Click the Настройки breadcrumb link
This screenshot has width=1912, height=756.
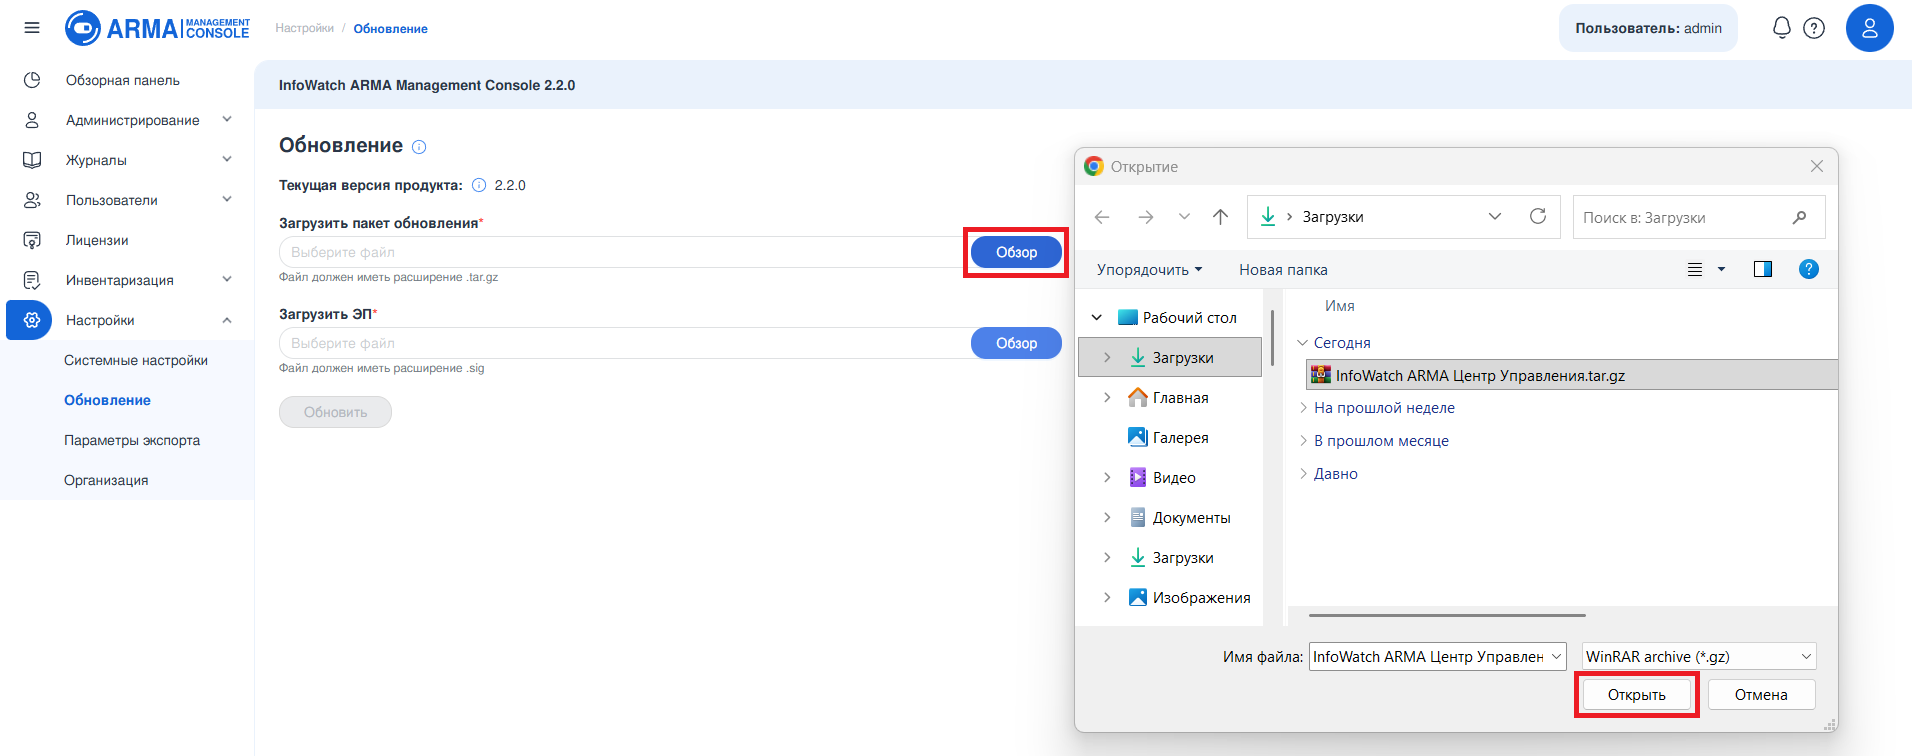coord(304,28)
